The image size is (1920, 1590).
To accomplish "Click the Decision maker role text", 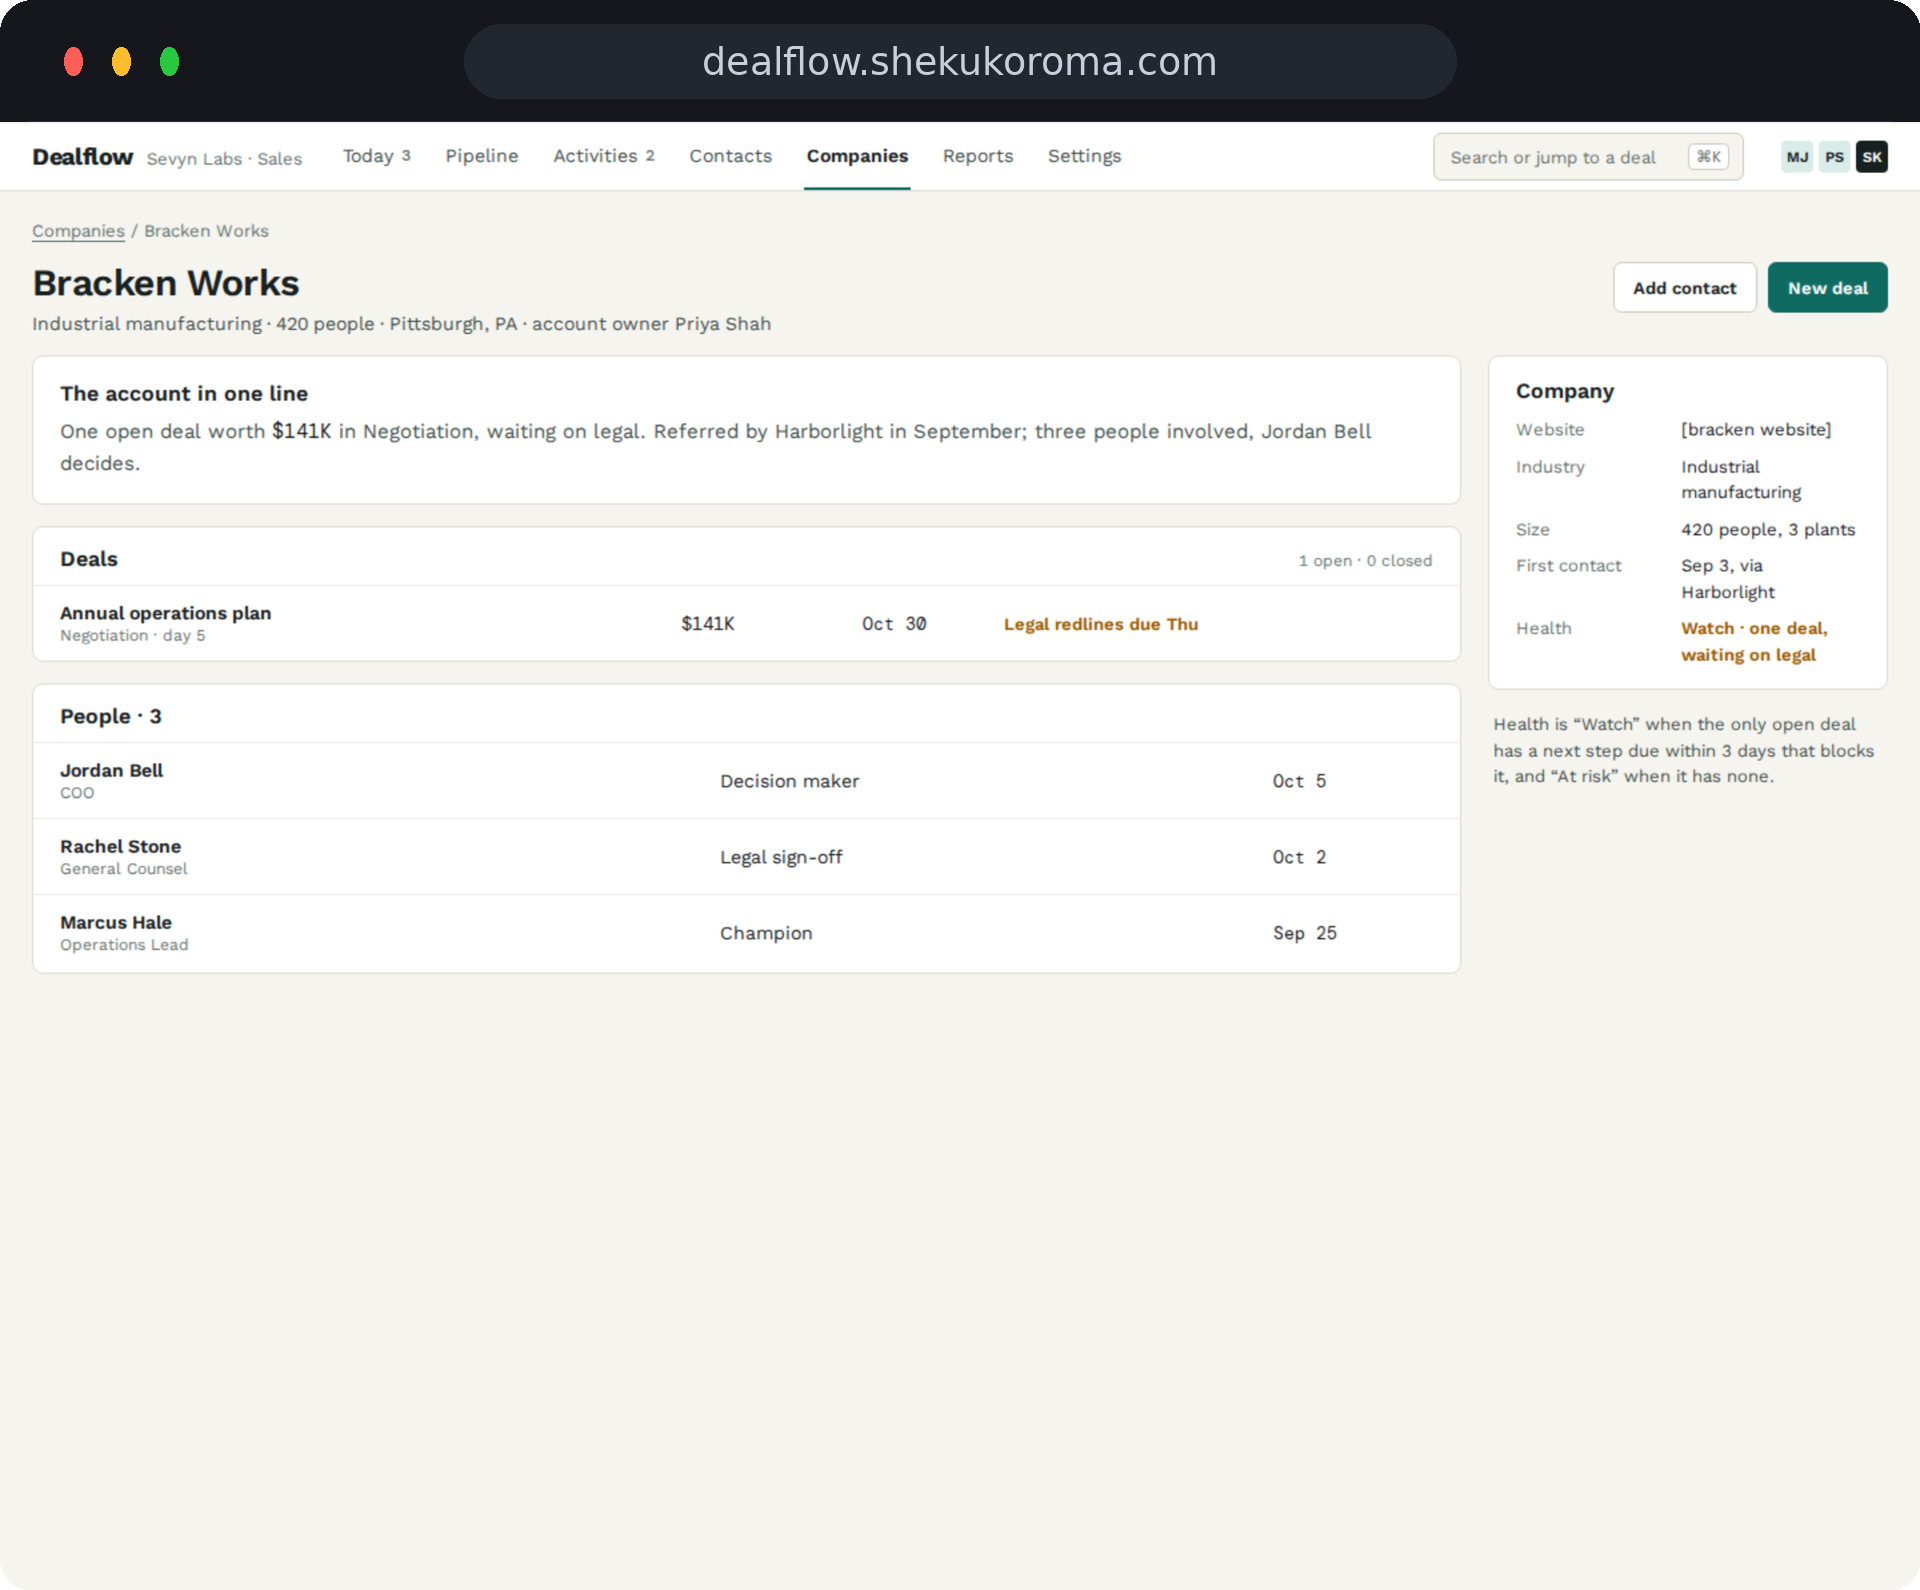I will tap(789, 781).
